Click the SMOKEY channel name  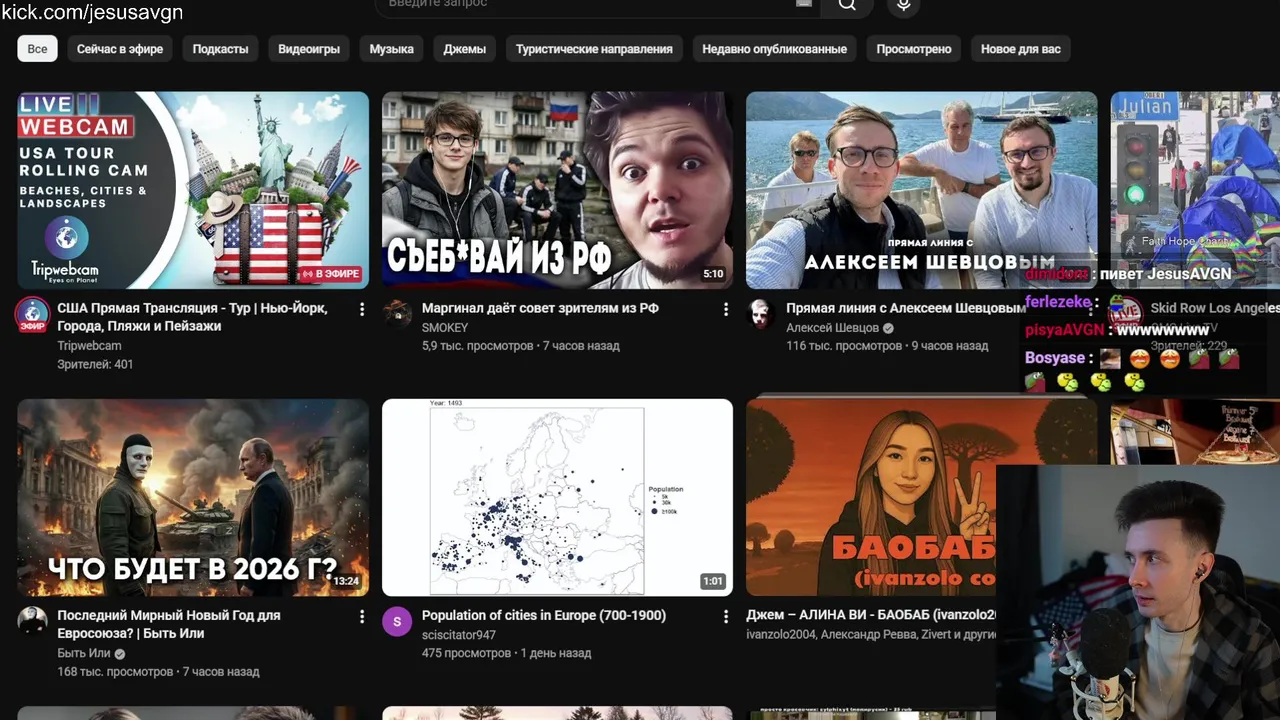coord(445,328)
